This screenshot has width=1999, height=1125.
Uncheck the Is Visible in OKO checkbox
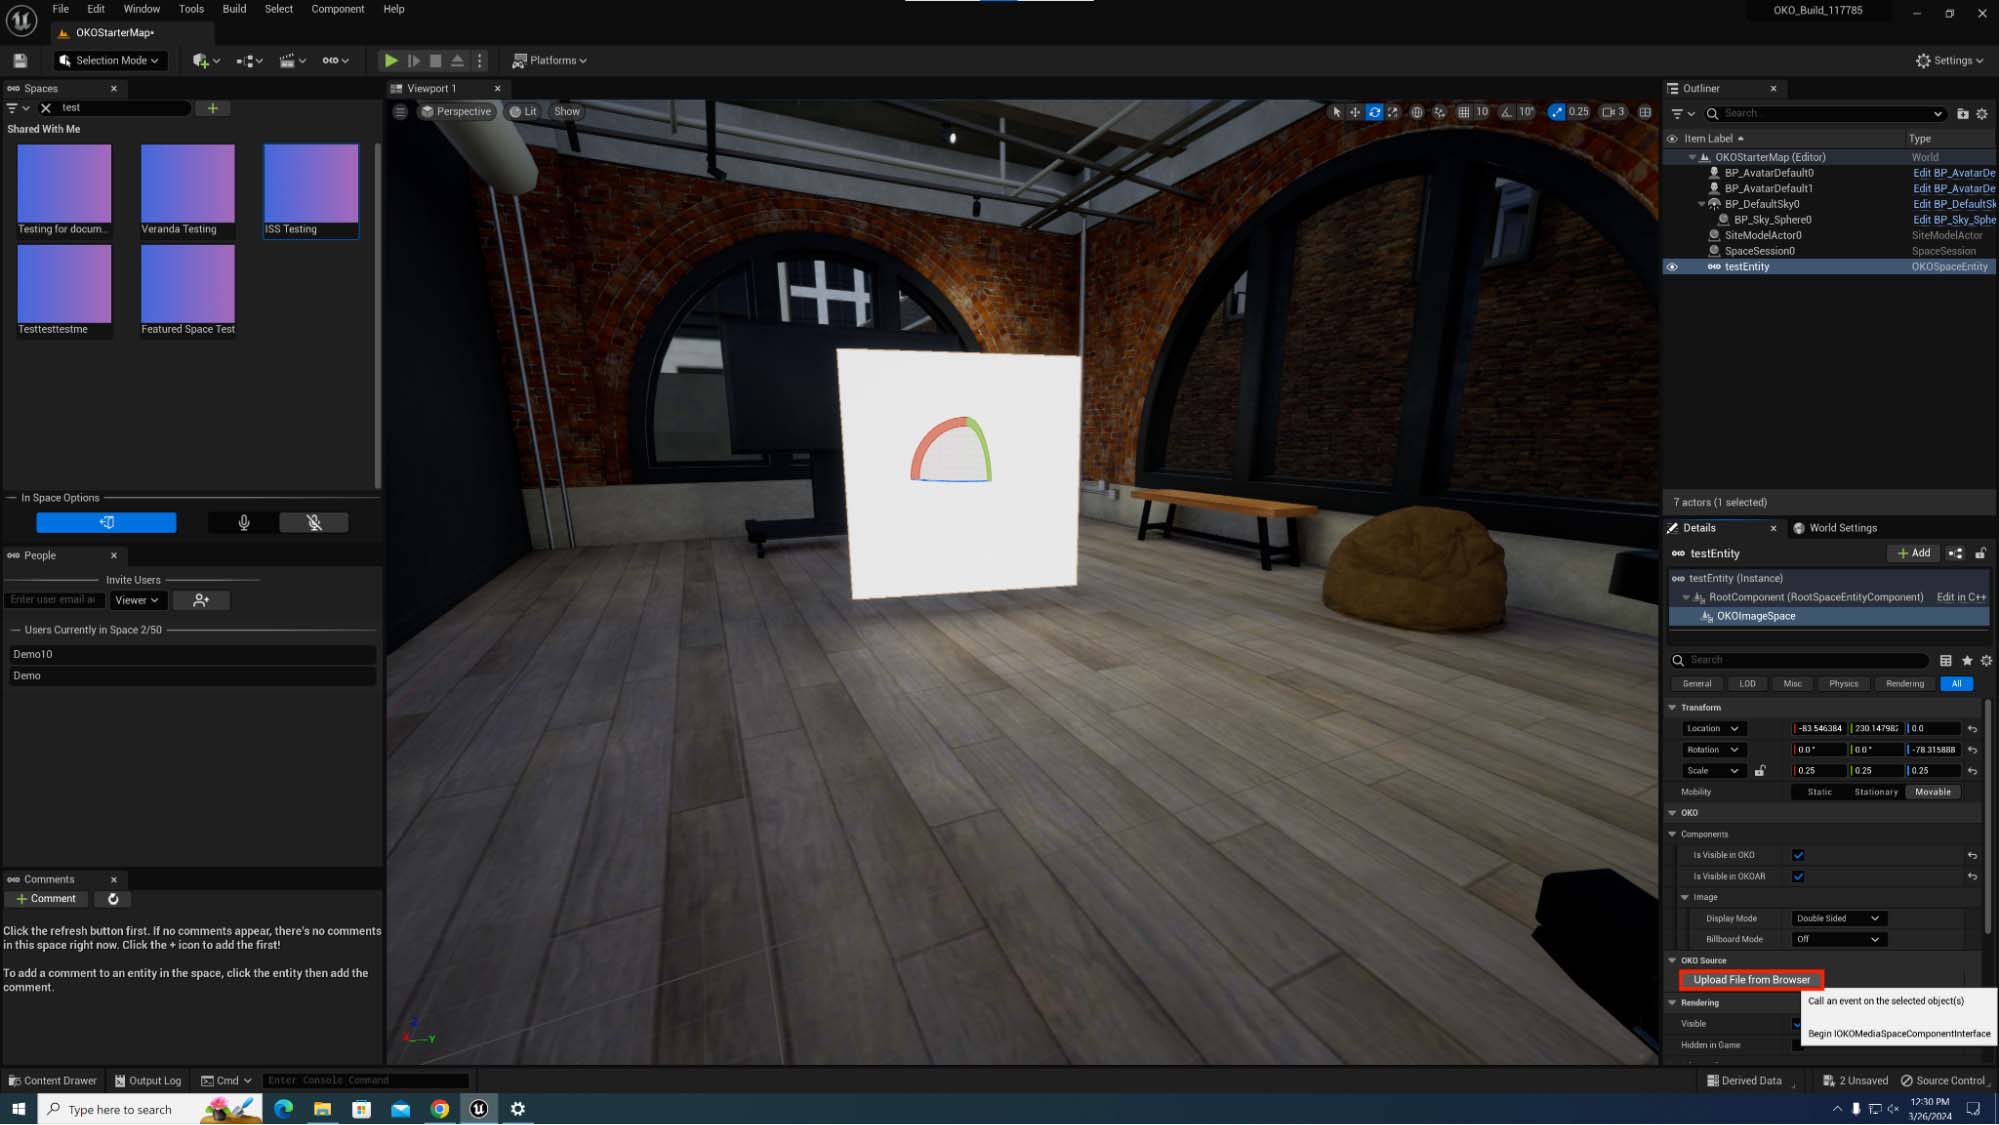click(x=1798, y=855)
